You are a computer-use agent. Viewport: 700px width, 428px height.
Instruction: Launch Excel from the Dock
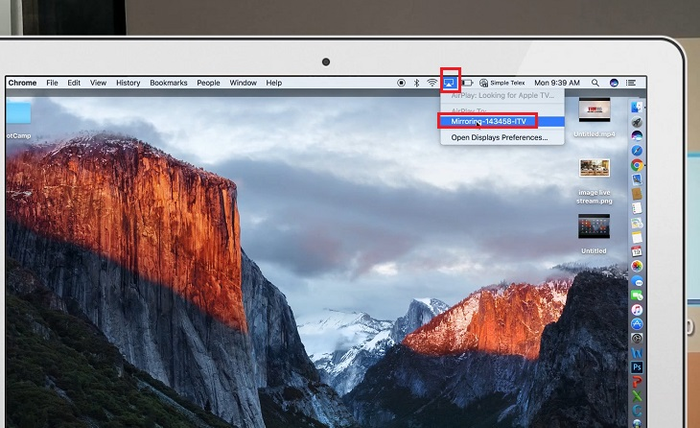tap(637, 396)
